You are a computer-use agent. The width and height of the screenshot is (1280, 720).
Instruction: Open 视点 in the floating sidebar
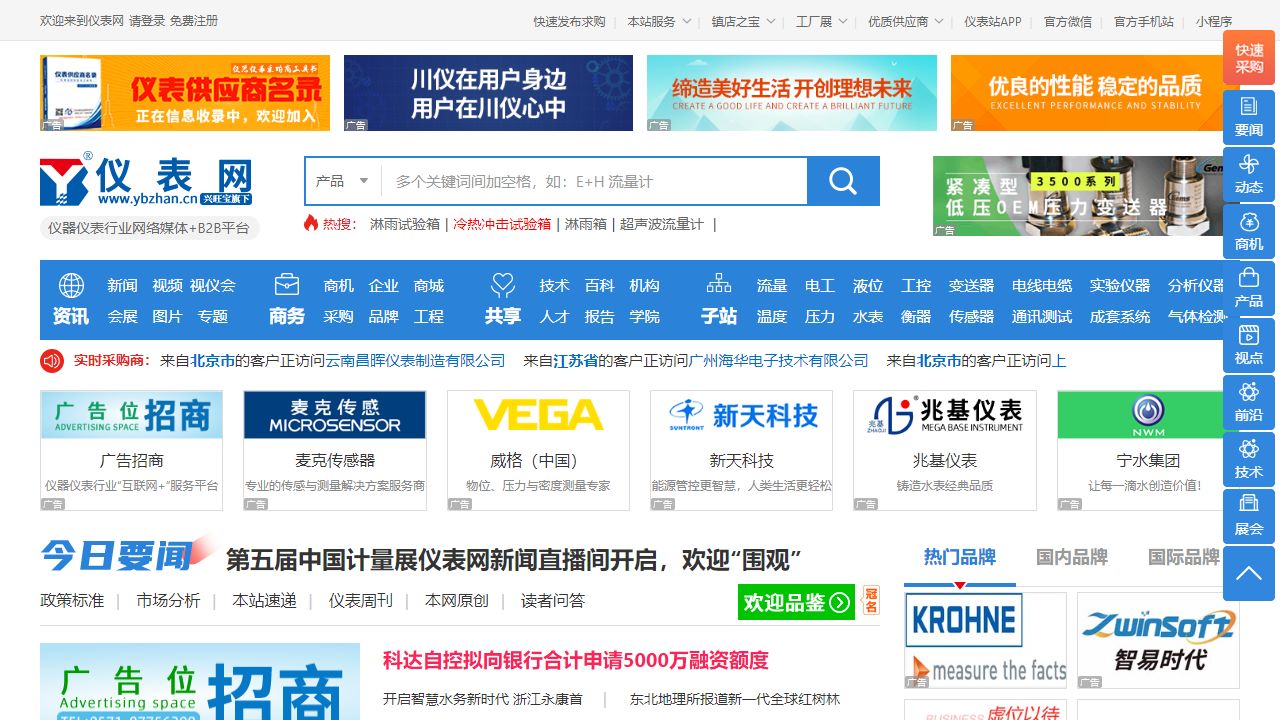pos(1249,345)
